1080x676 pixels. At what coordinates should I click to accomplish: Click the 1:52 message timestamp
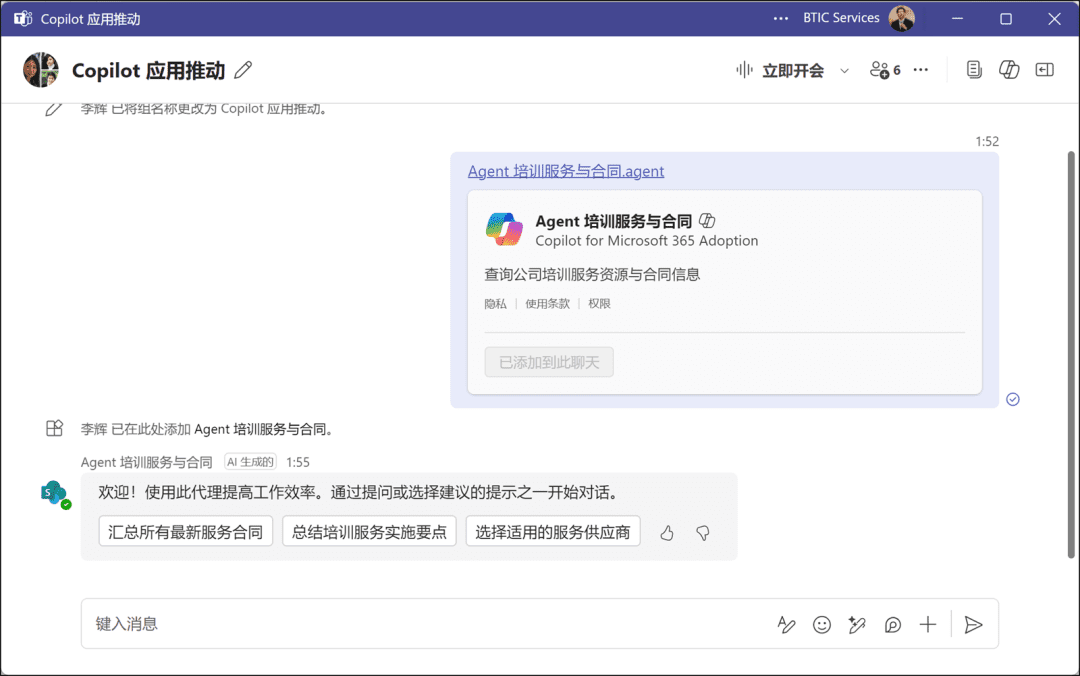click(987, 141)
